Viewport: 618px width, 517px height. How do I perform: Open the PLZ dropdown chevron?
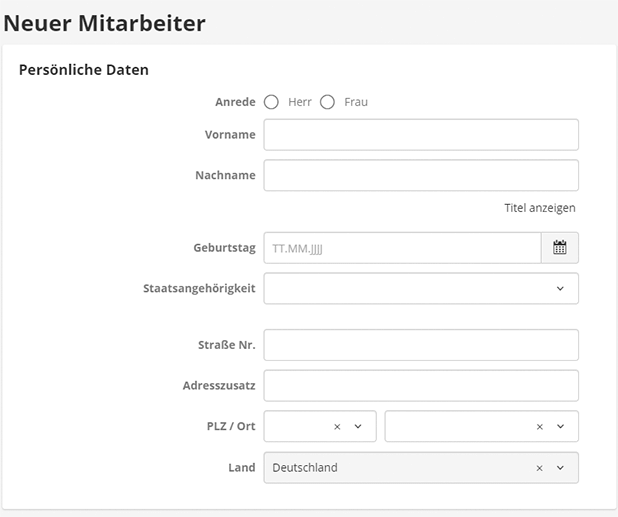point(358,426)
